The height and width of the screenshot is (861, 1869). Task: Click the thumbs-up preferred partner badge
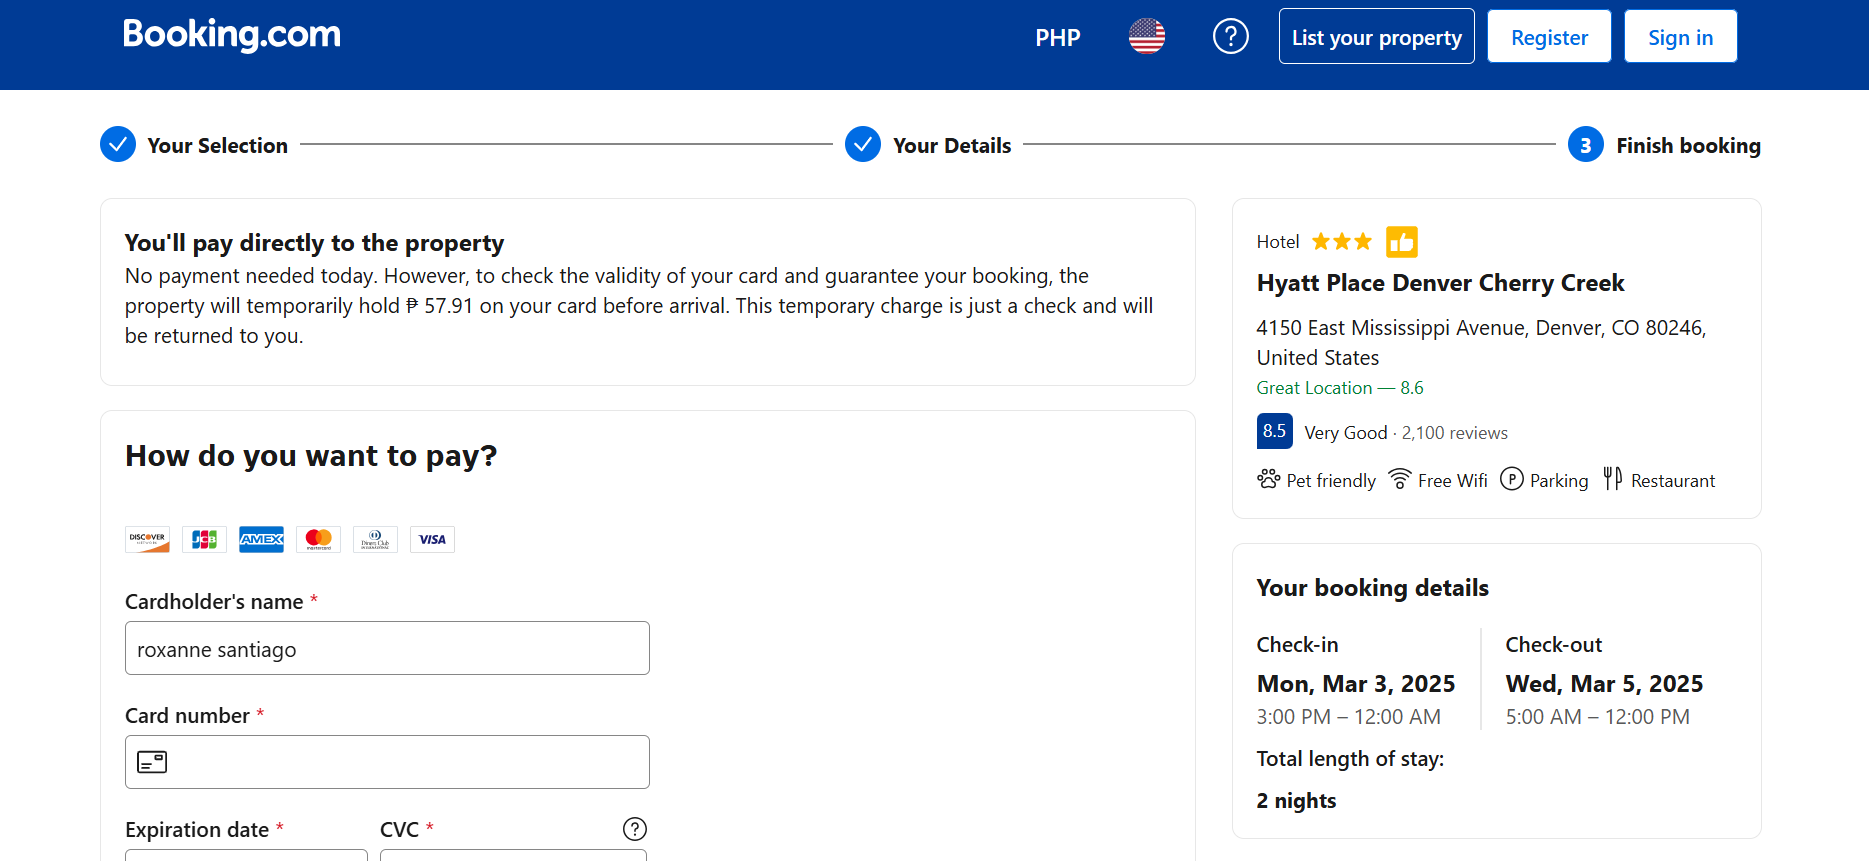click(1402, 242)
